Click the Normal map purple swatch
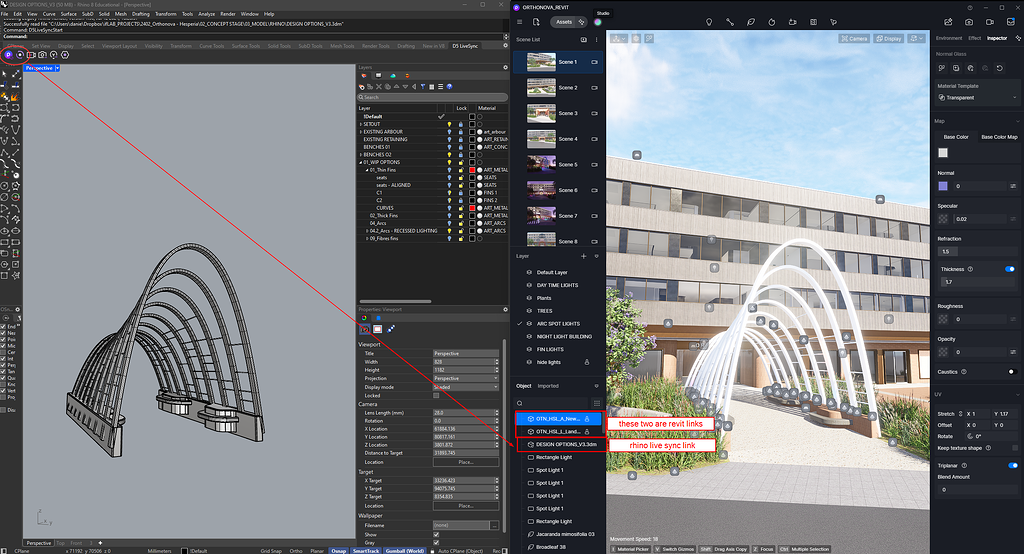 coord(943,186)
